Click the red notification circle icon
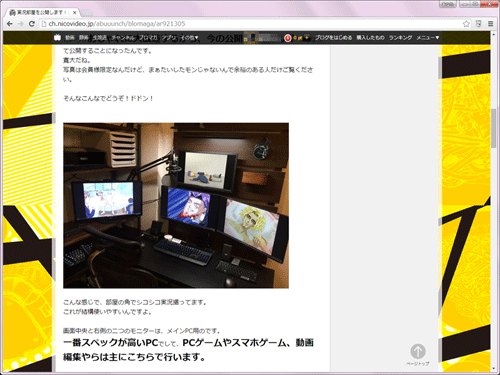Screen dimensions: 500x375 (x=288, y=38)
